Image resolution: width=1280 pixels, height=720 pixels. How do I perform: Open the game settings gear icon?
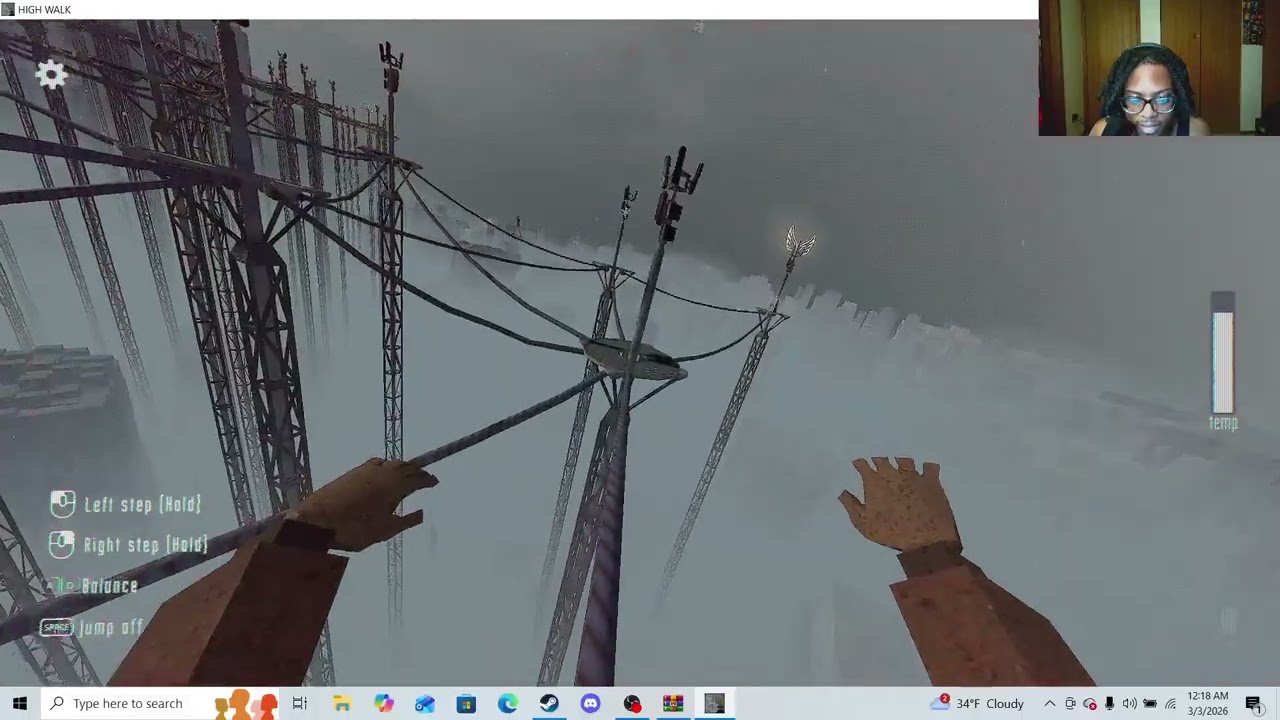coord(52,74)
